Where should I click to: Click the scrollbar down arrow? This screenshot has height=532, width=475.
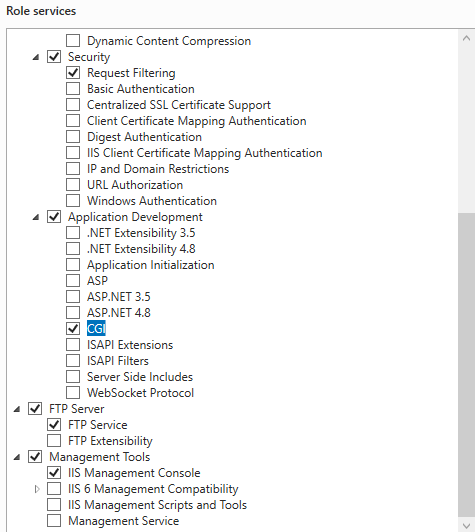tap(466, 525)
